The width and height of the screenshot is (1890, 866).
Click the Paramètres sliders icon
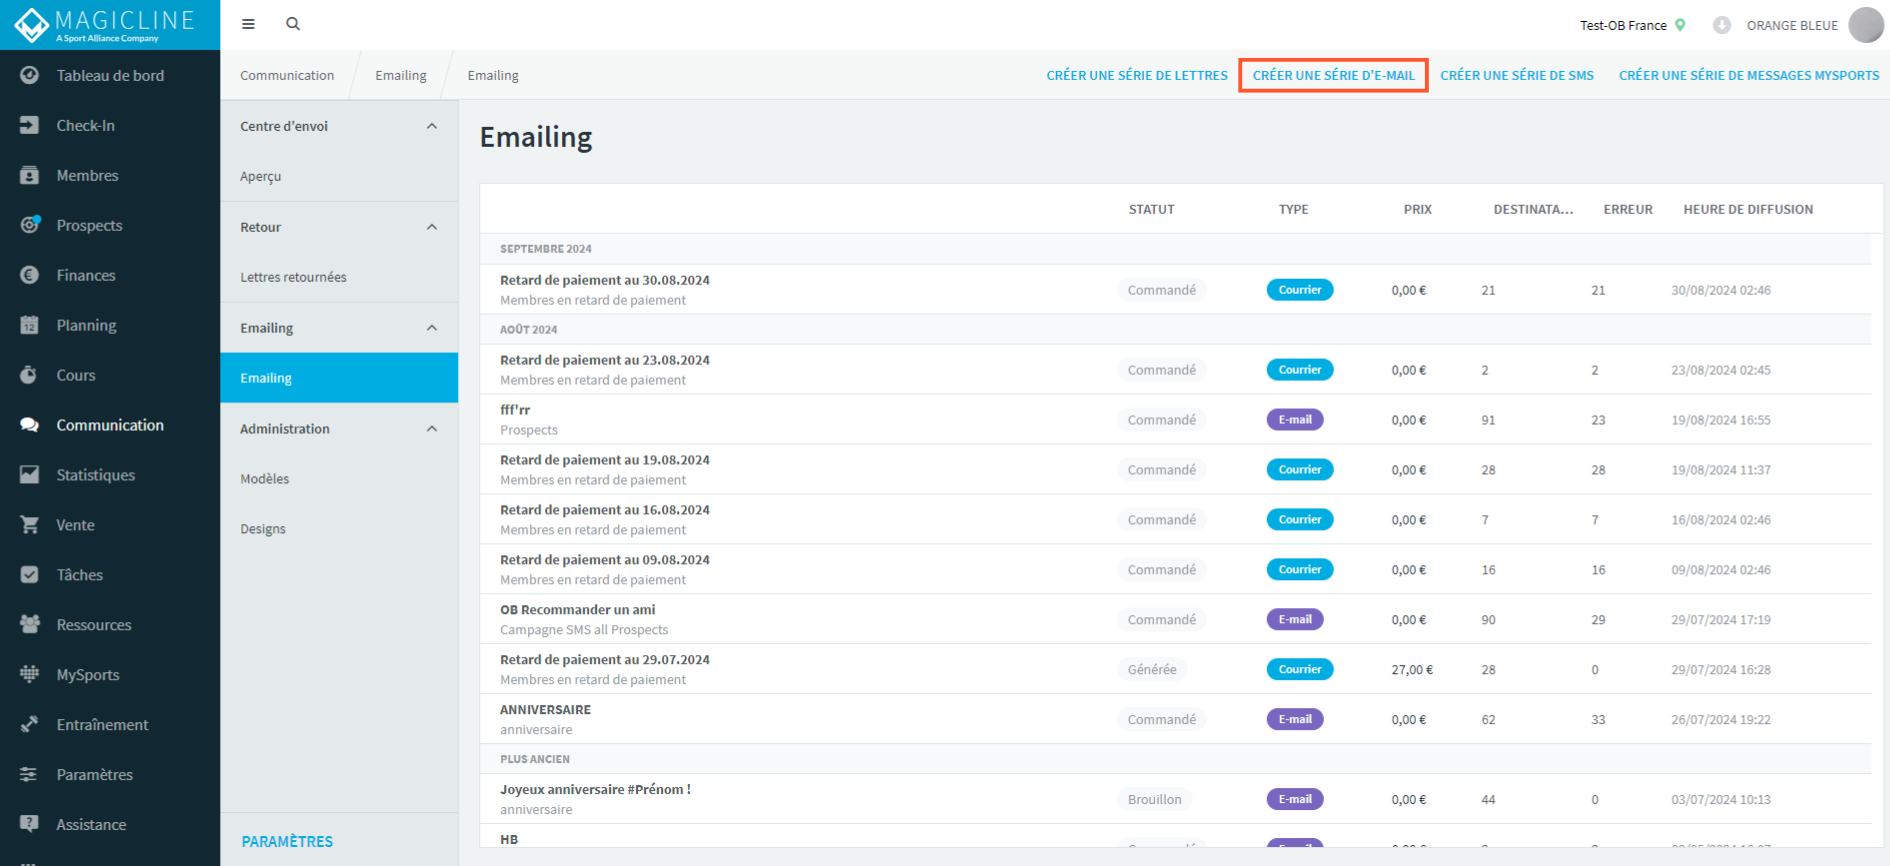30,775
